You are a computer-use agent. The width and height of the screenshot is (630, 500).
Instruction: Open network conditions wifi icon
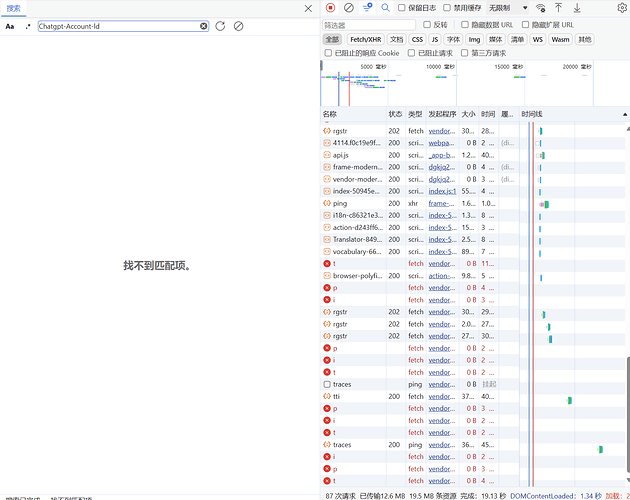pos(541,8)
